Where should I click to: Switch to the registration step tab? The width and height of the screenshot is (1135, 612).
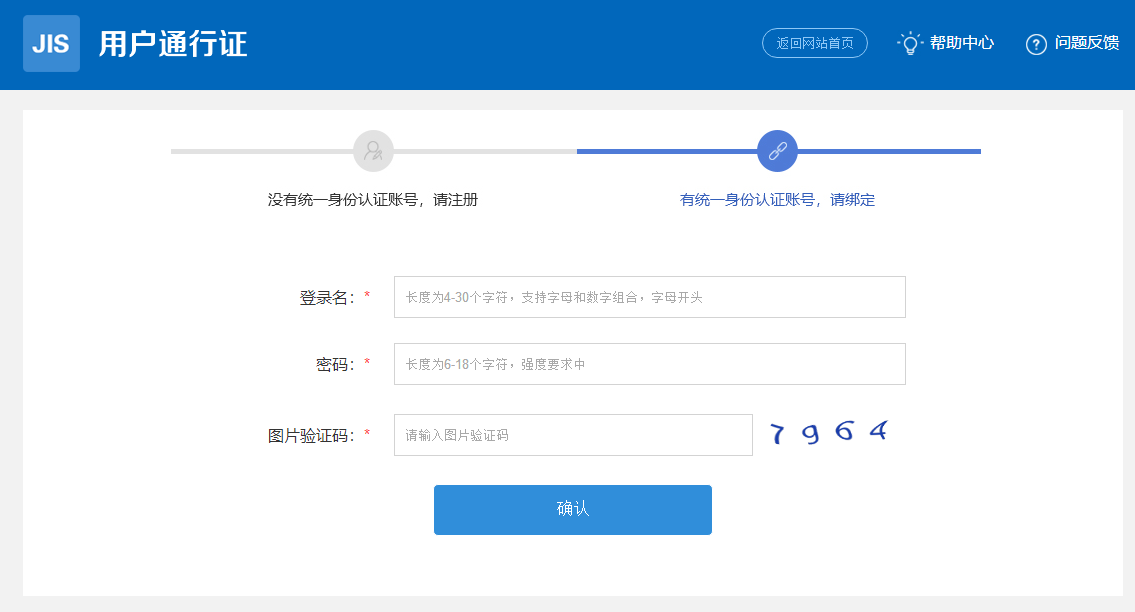click(374, 199)
